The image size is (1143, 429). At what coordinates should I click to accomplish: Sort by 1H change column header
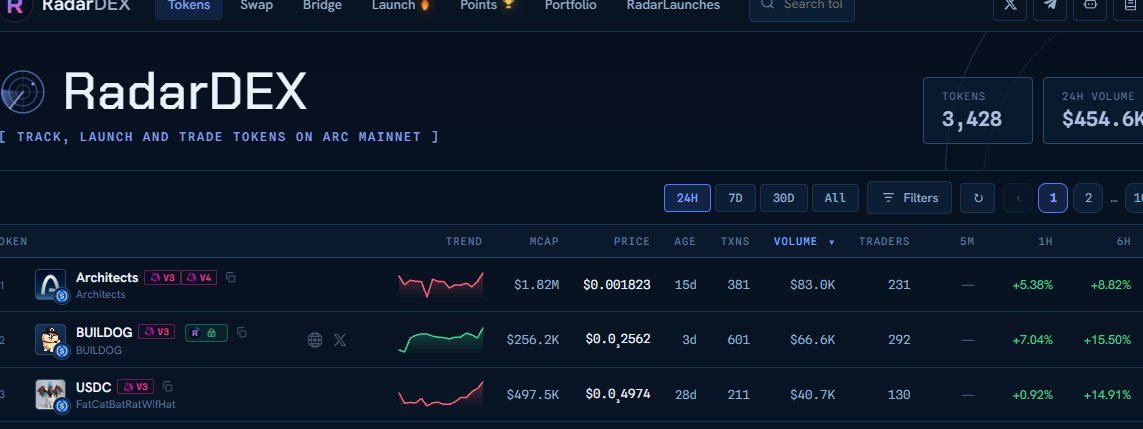[1045, 242]
